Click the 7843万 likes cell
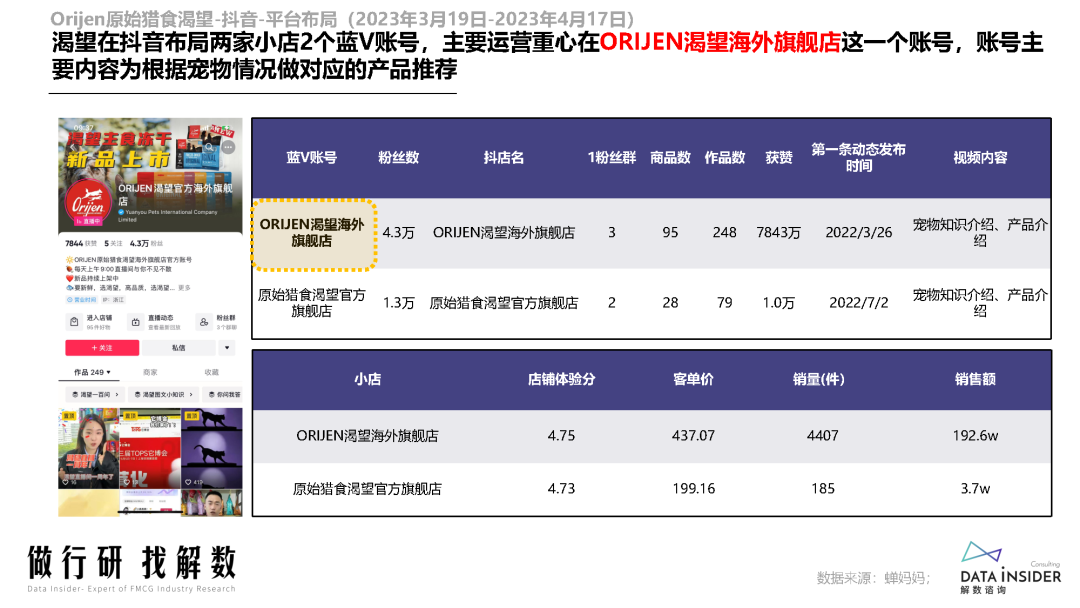Viewport: 1080px width, 608px height. click(778, 233)
